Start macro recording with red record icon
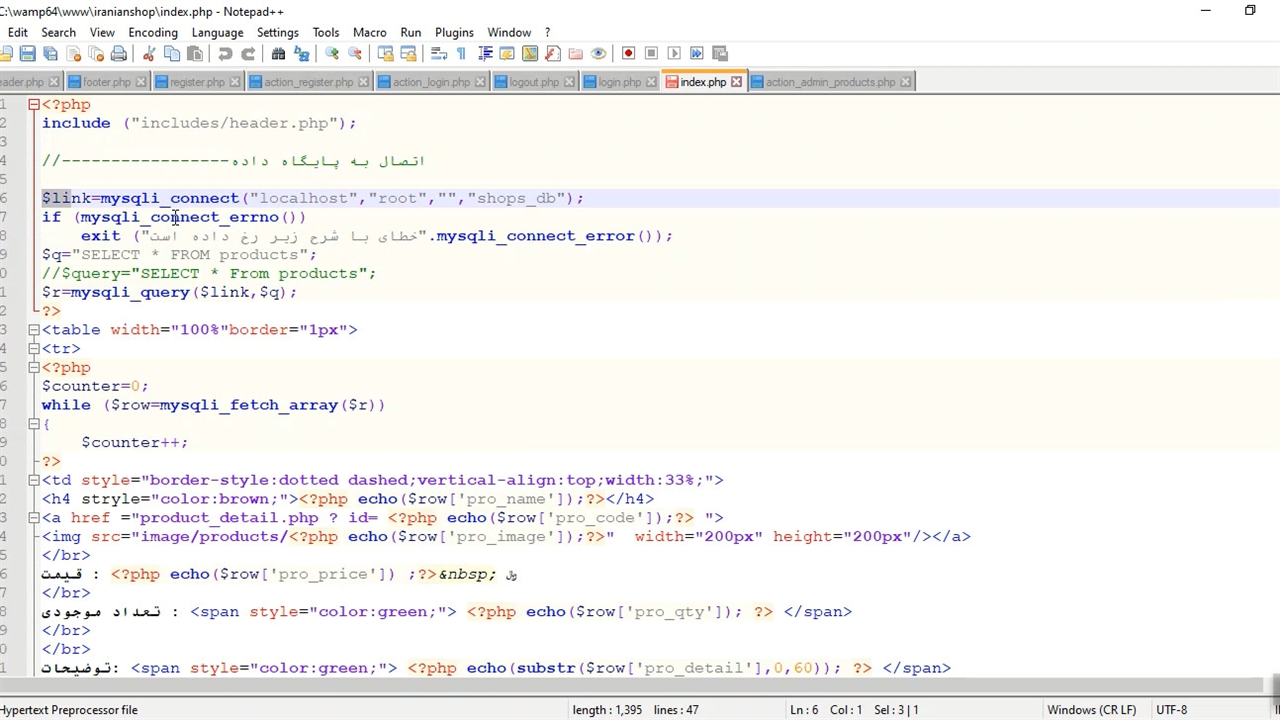 [628, 54]
